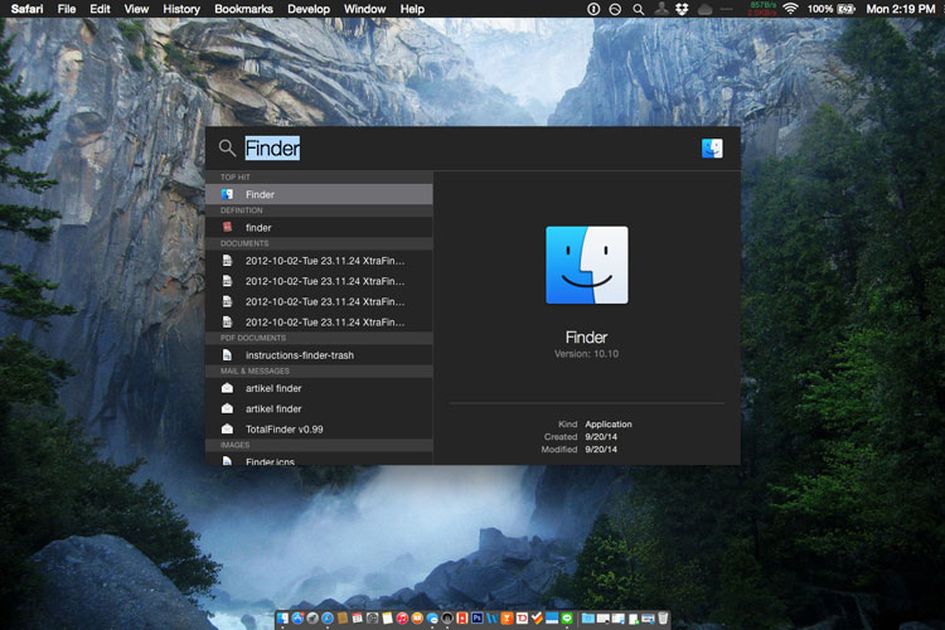Open the Dropbox menu bar icon
Image resolution: width=945 pixels, height=630 pixels.
click(x=682, y=9)
